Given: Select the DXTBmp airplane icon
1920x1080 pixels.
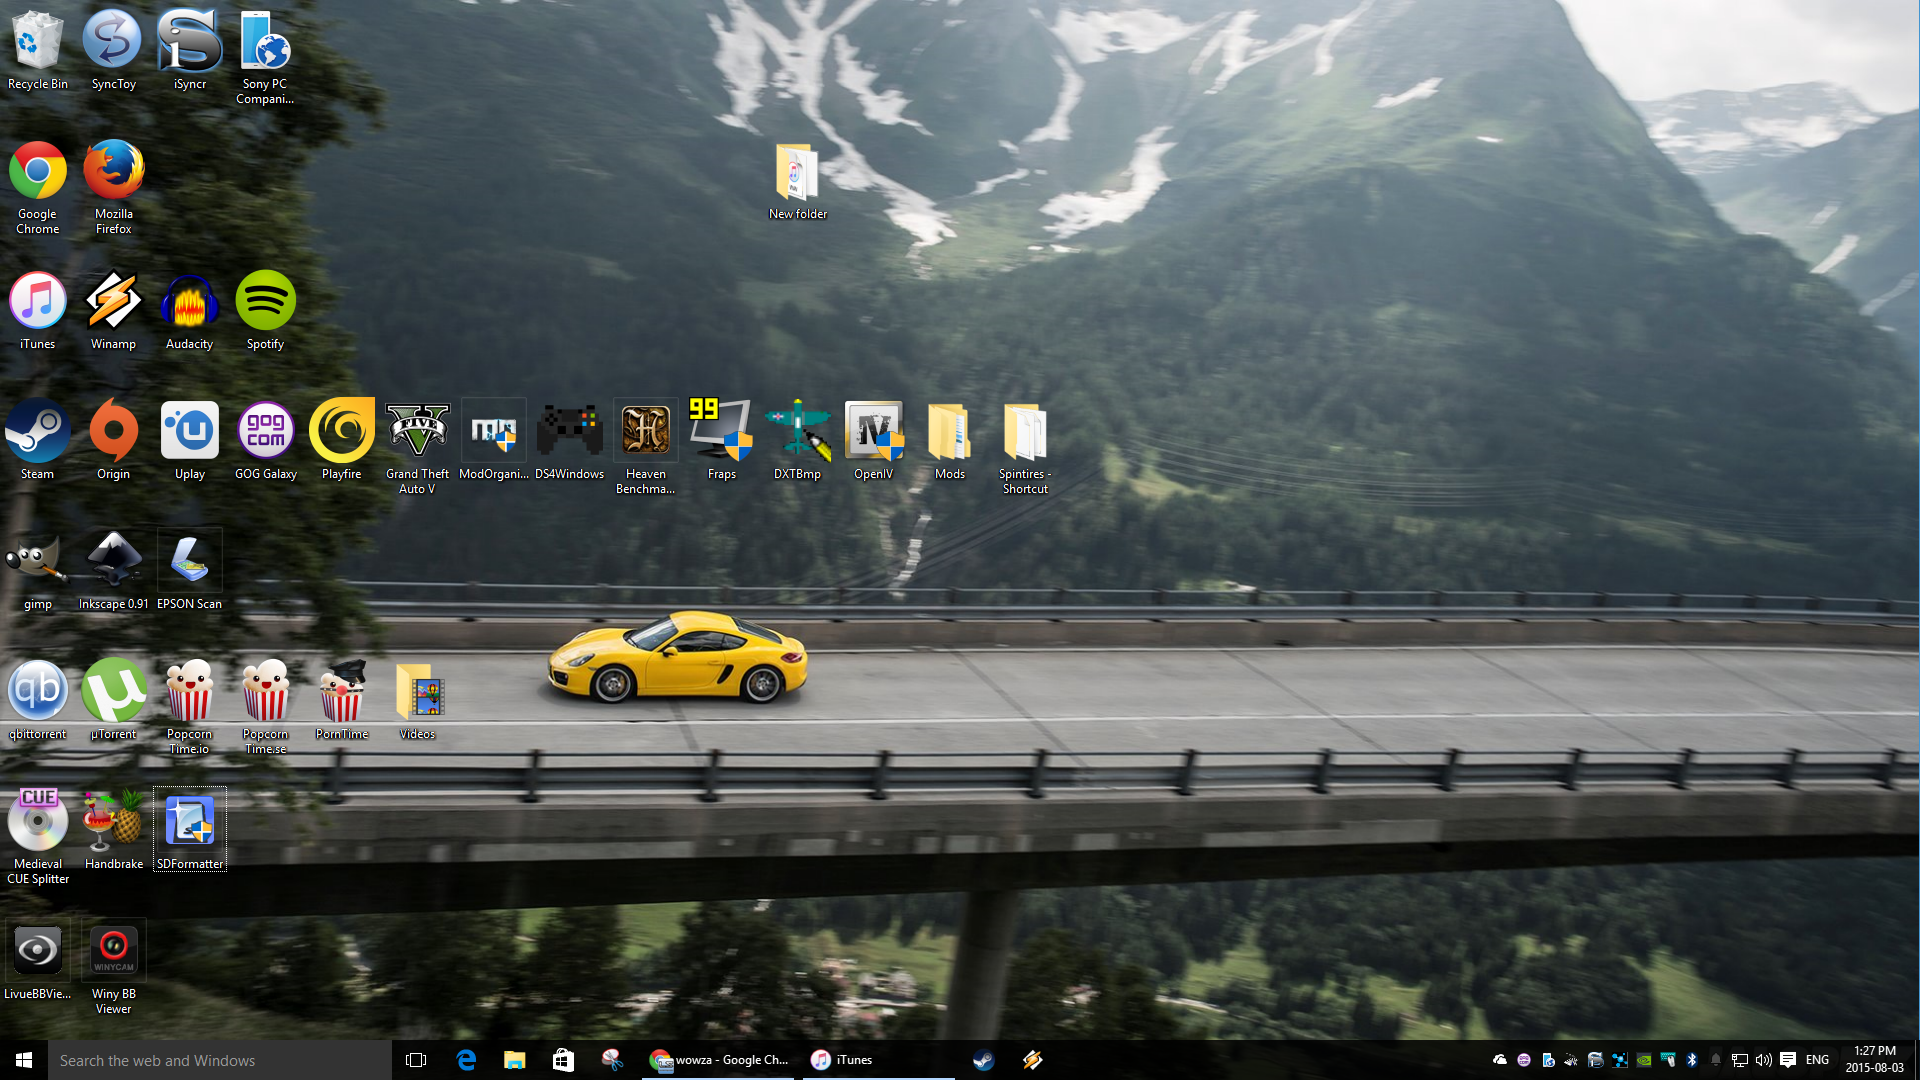Looking at the screenshot, I should coord(797,440).
